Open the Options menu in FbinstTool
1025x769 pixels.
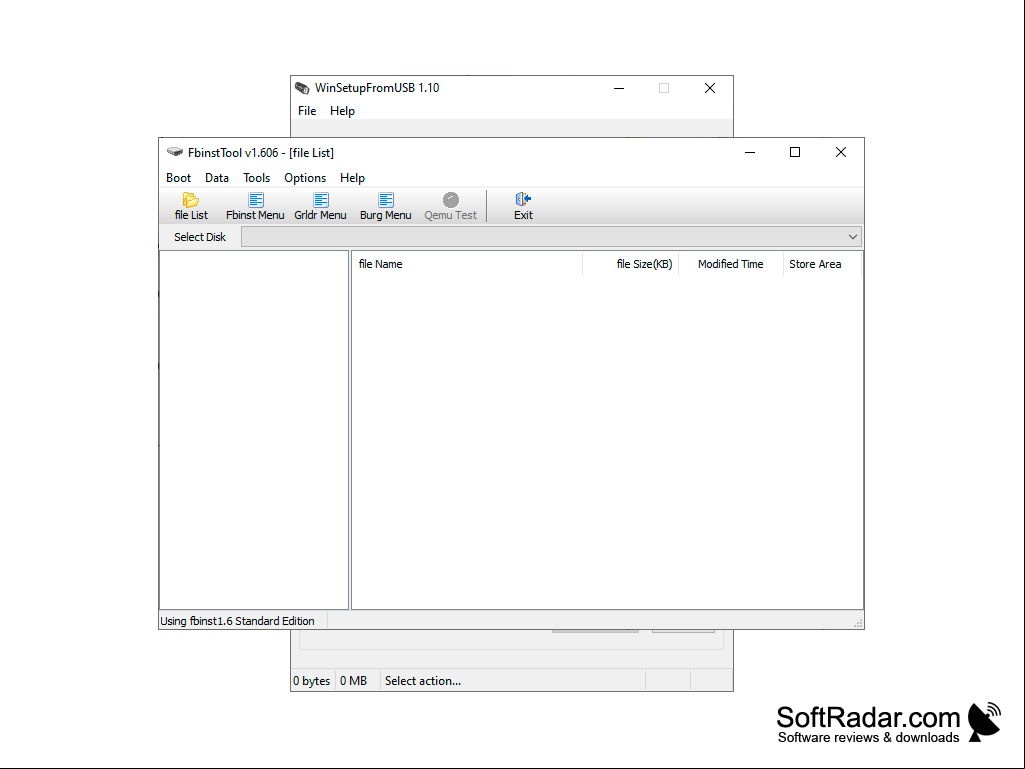coord(305,178)
